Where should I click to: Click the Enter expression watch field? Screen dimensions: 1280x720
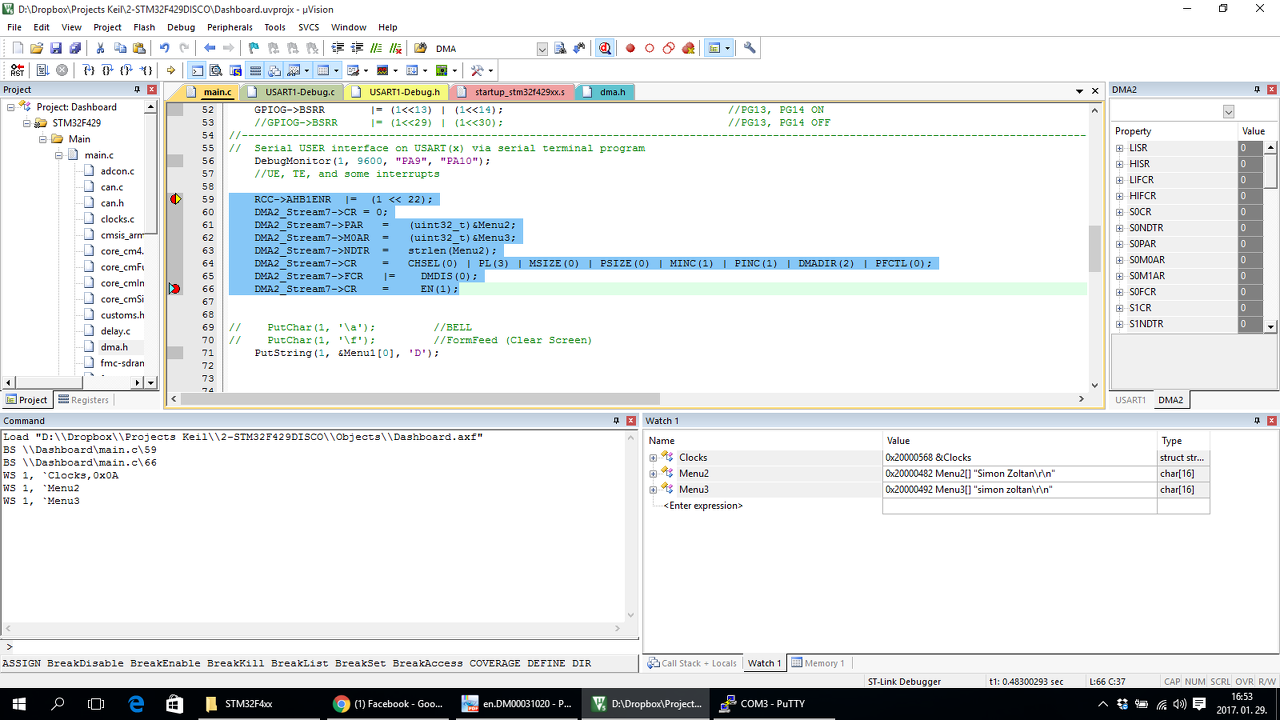pos(703,506)
